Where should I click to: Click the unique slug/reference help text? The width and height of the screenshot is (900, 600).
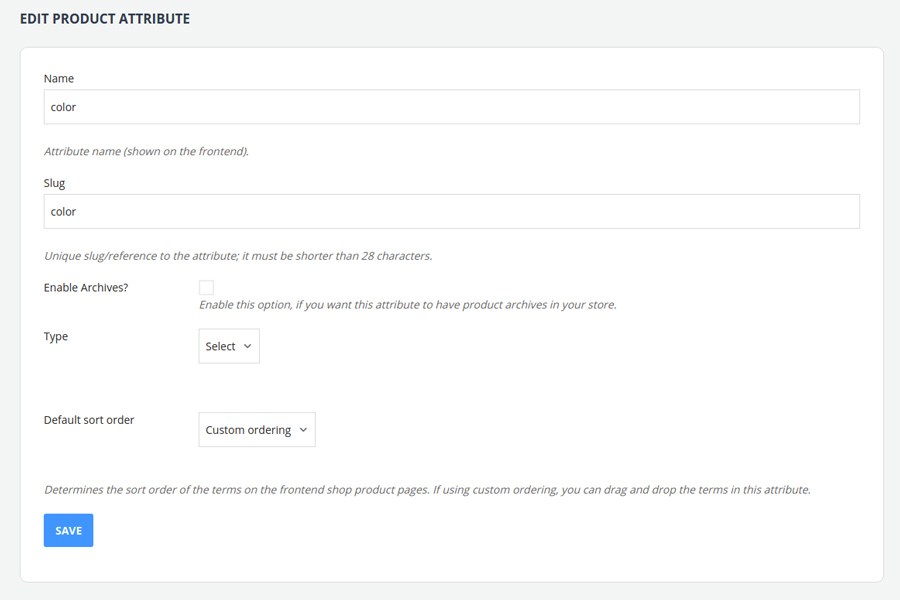(x=238, y=256)
